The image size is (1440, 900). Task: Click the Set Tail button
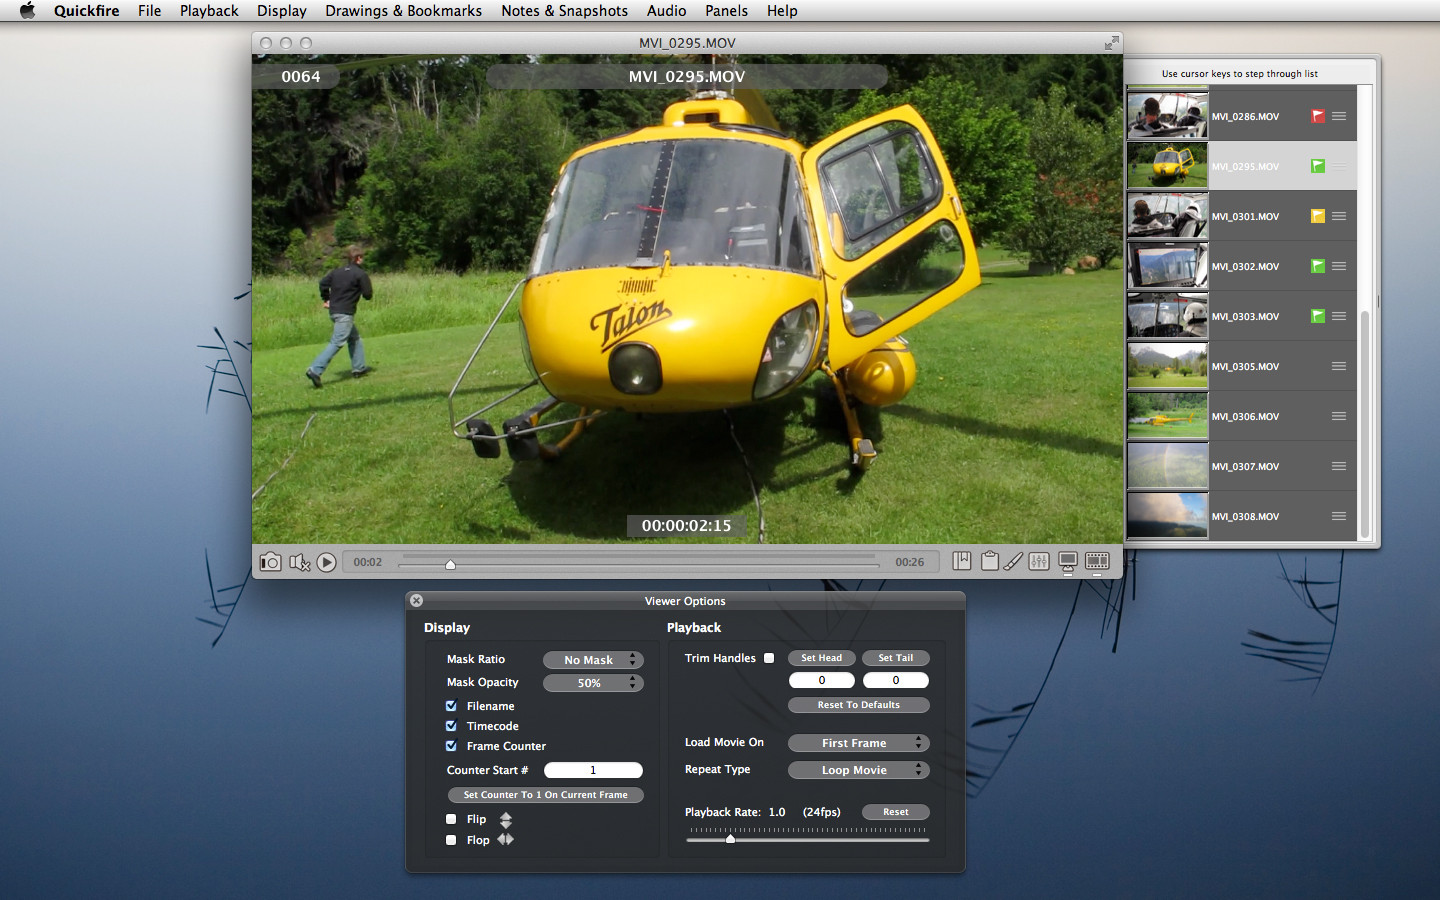896,658
